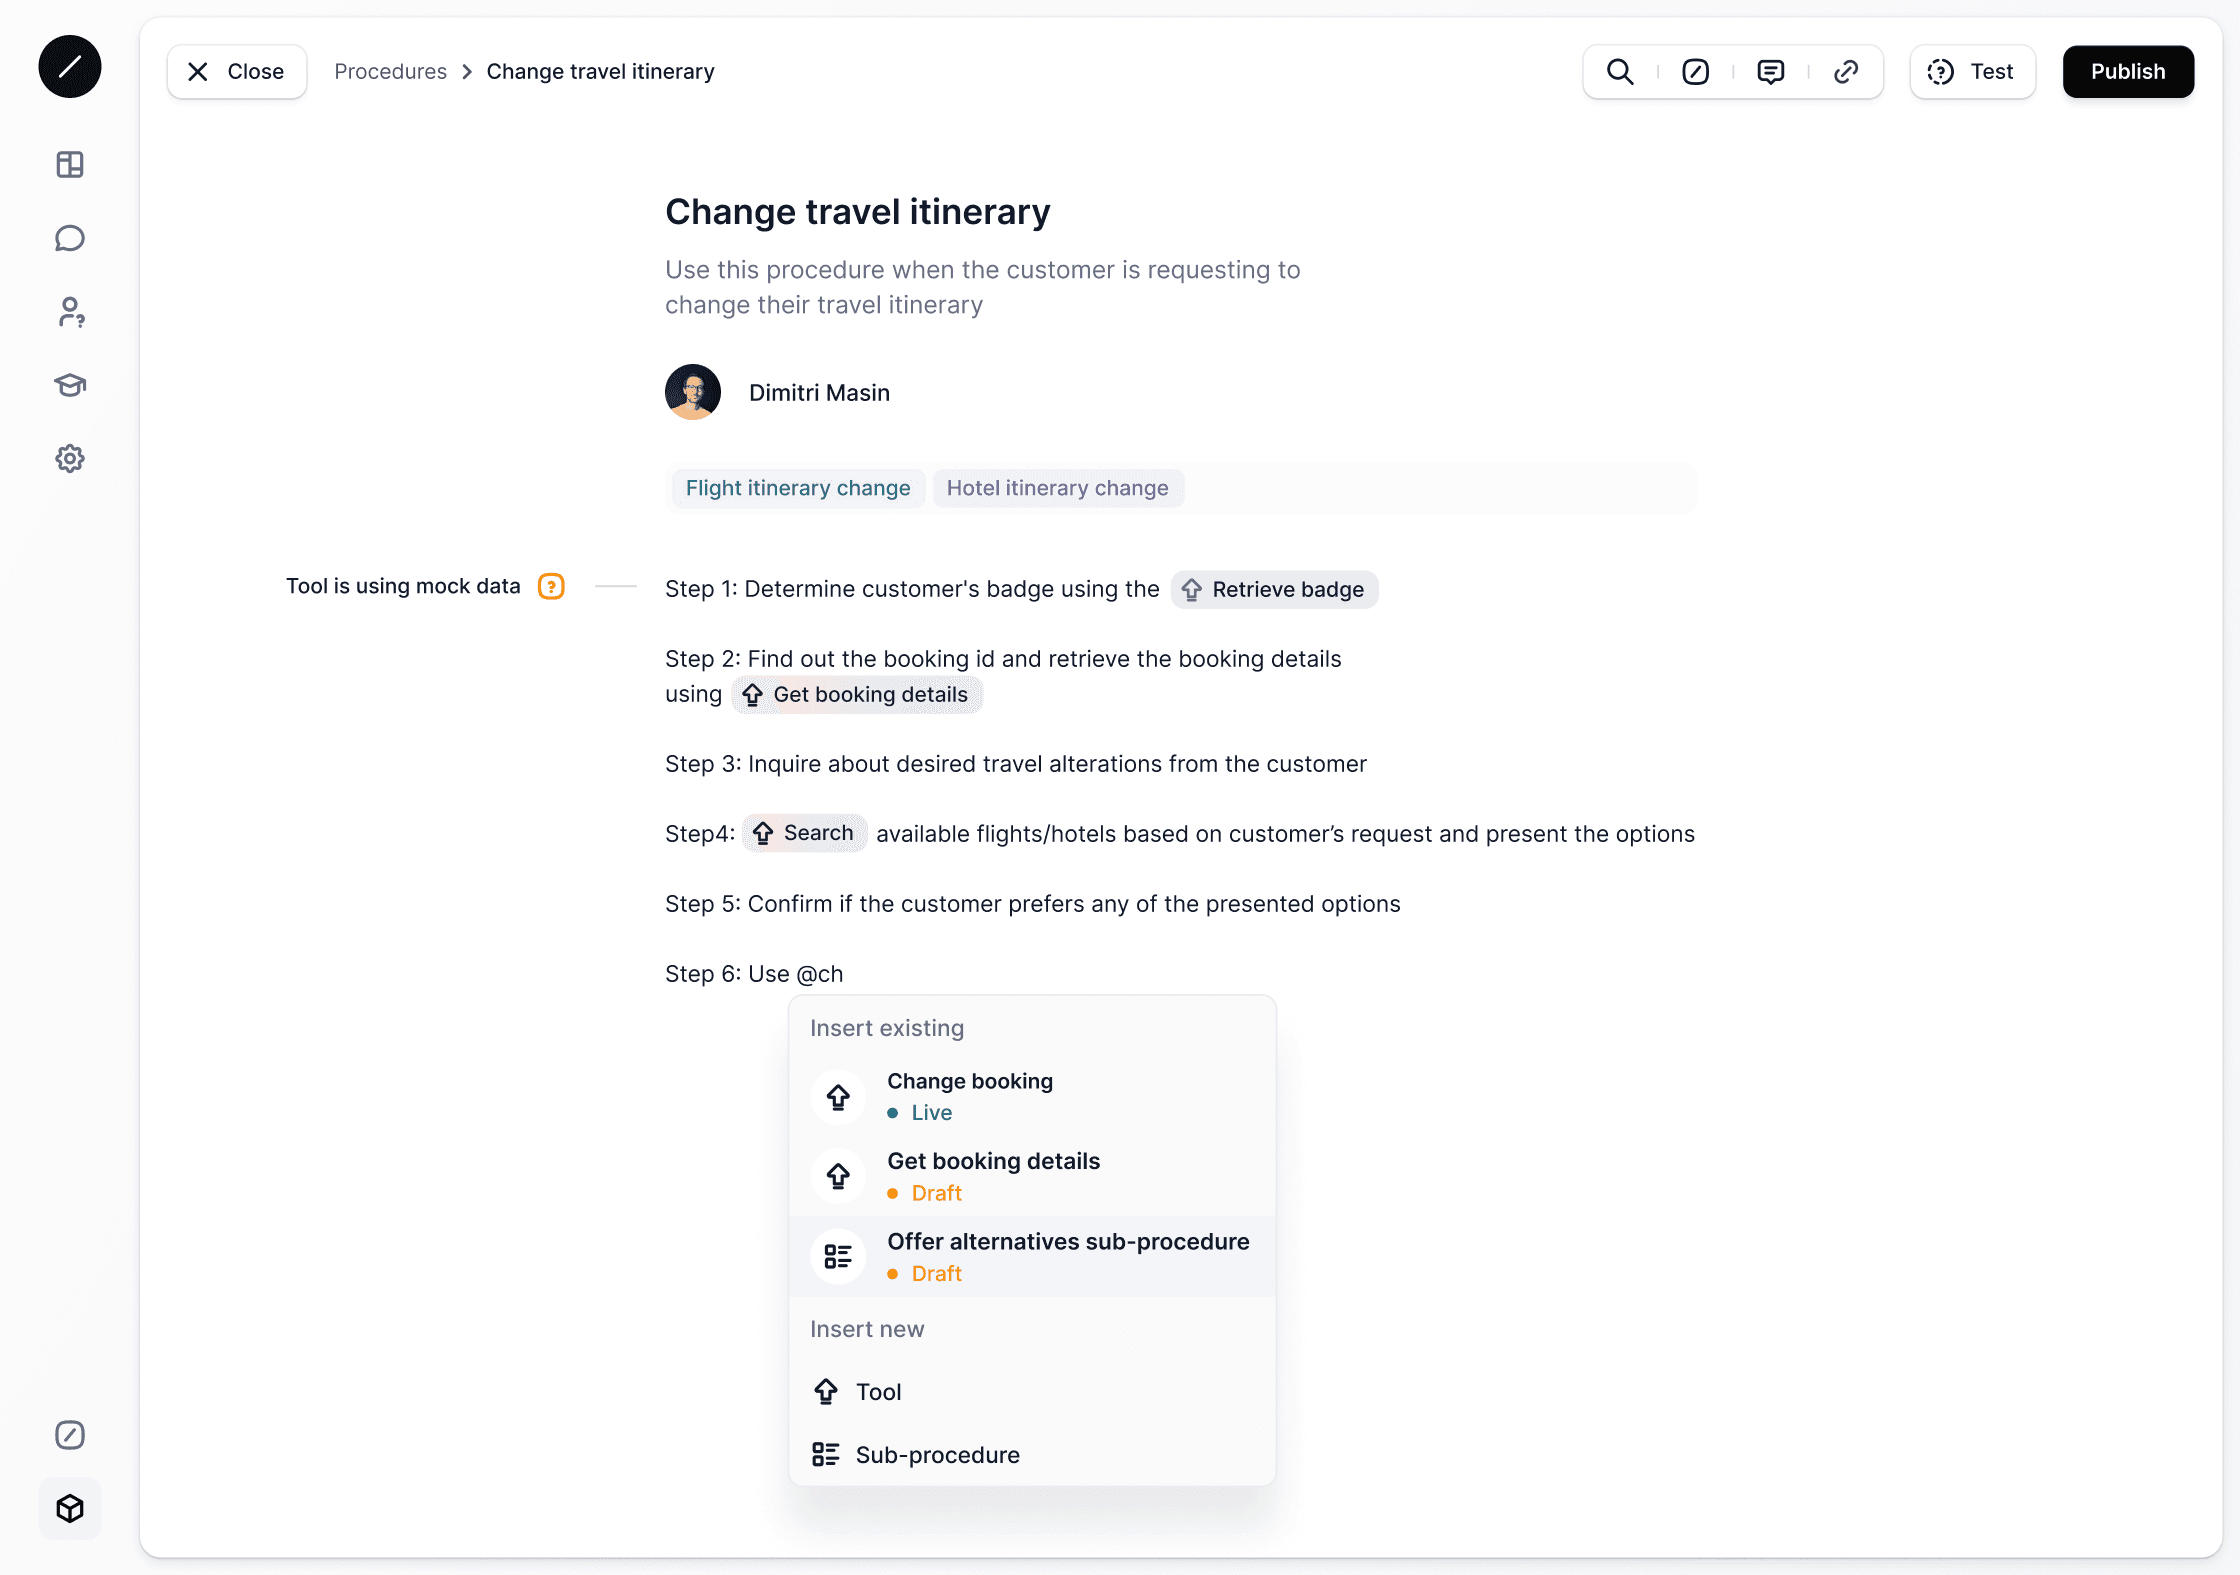Screen dimensions: 2240x1575
Task: Click the Search icon in toolbar
Action: pyautogui.click(x=1619, y=72)
